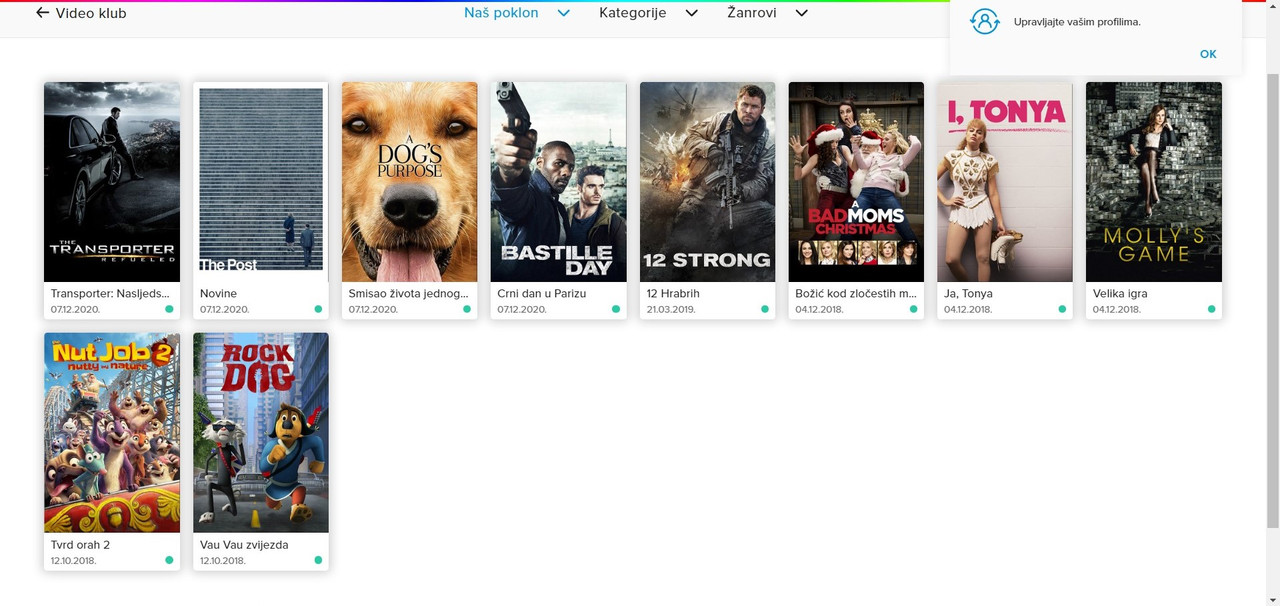
Task: Select the title Božić kod zločestih m...
Action: pyautogui.click(x=855, y=294)
